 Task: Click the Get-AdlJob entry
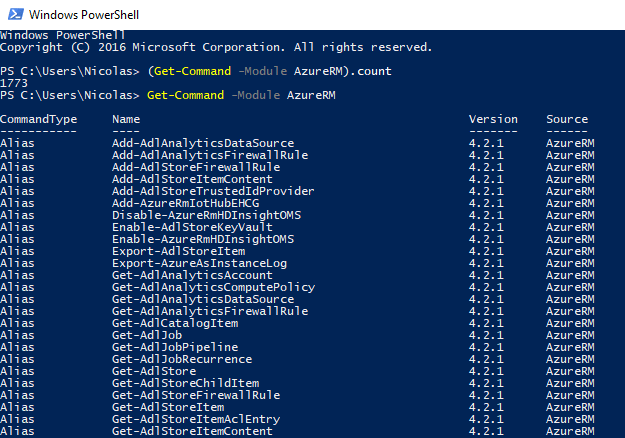tap(147, 335)
